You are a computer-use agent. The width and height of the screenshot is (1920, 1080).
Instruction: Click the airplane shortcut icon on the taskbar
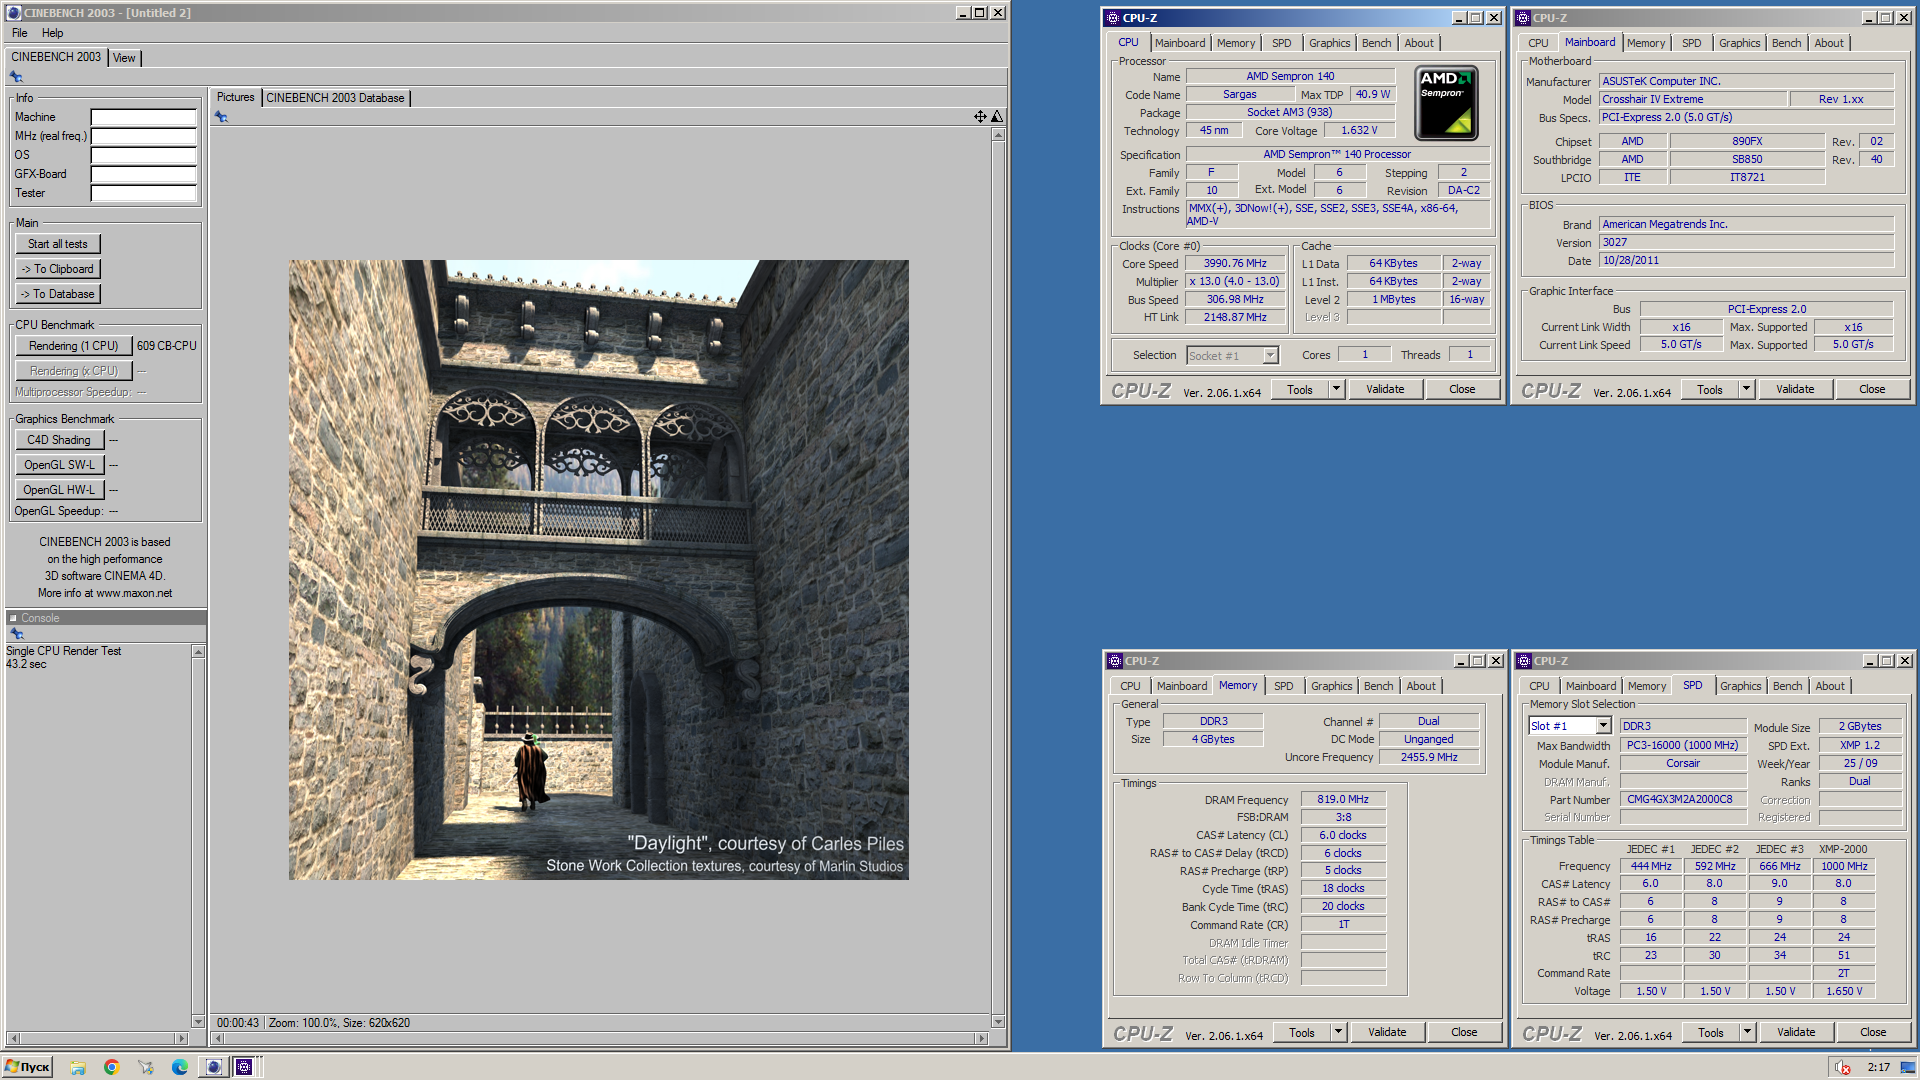pyautogui.click(x=146, y=1067)
